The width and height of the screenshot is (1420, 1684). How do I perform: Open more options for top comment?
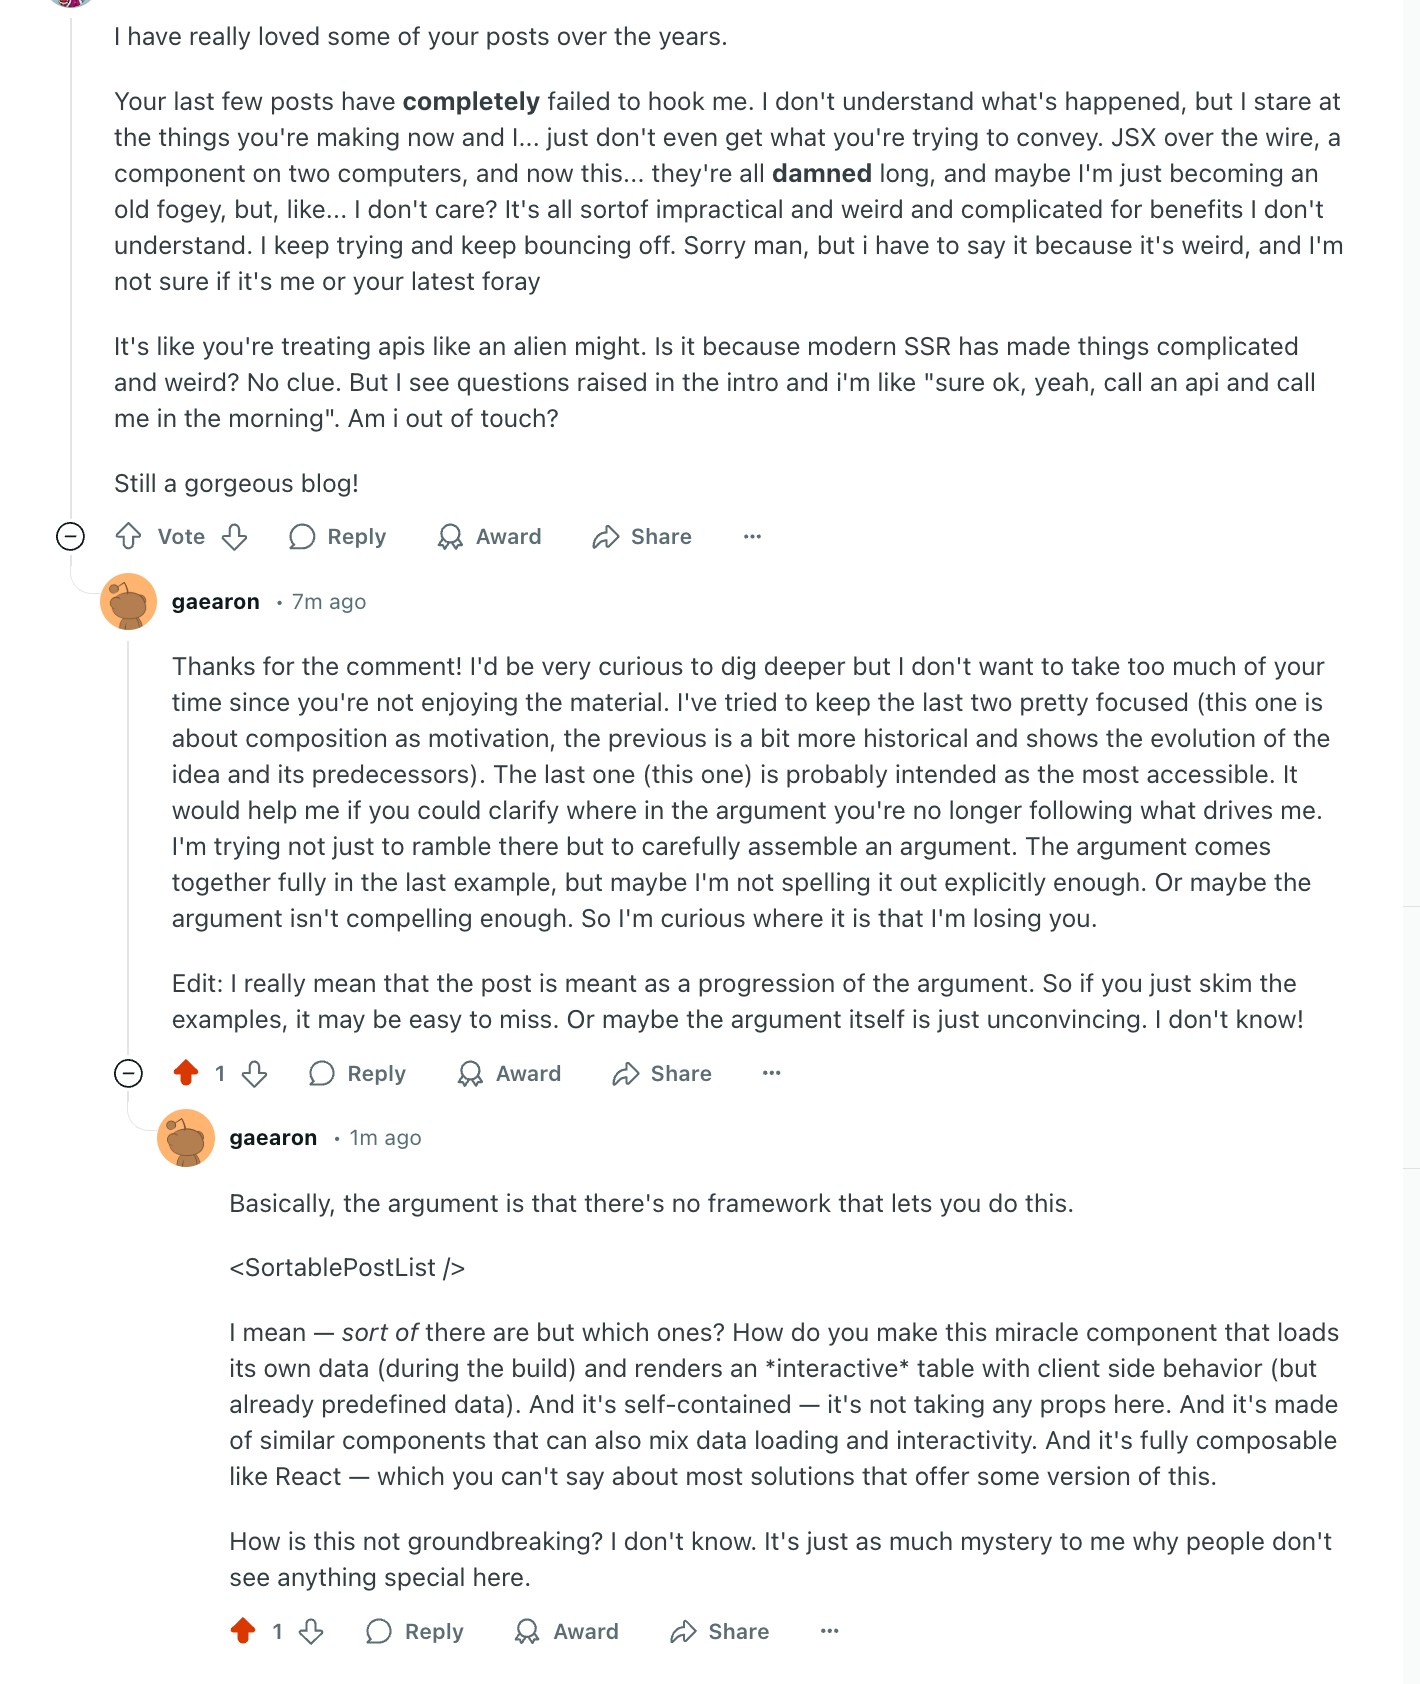tap(752, 537)
